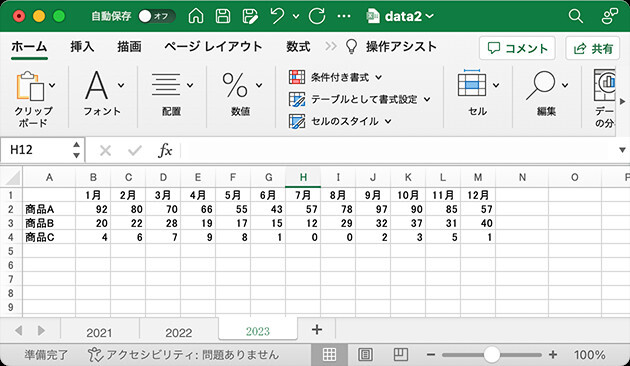Open the share people icon at top right
Image resolution: width=630 pixels, height=366 pixels.
[x=610, y=16]
